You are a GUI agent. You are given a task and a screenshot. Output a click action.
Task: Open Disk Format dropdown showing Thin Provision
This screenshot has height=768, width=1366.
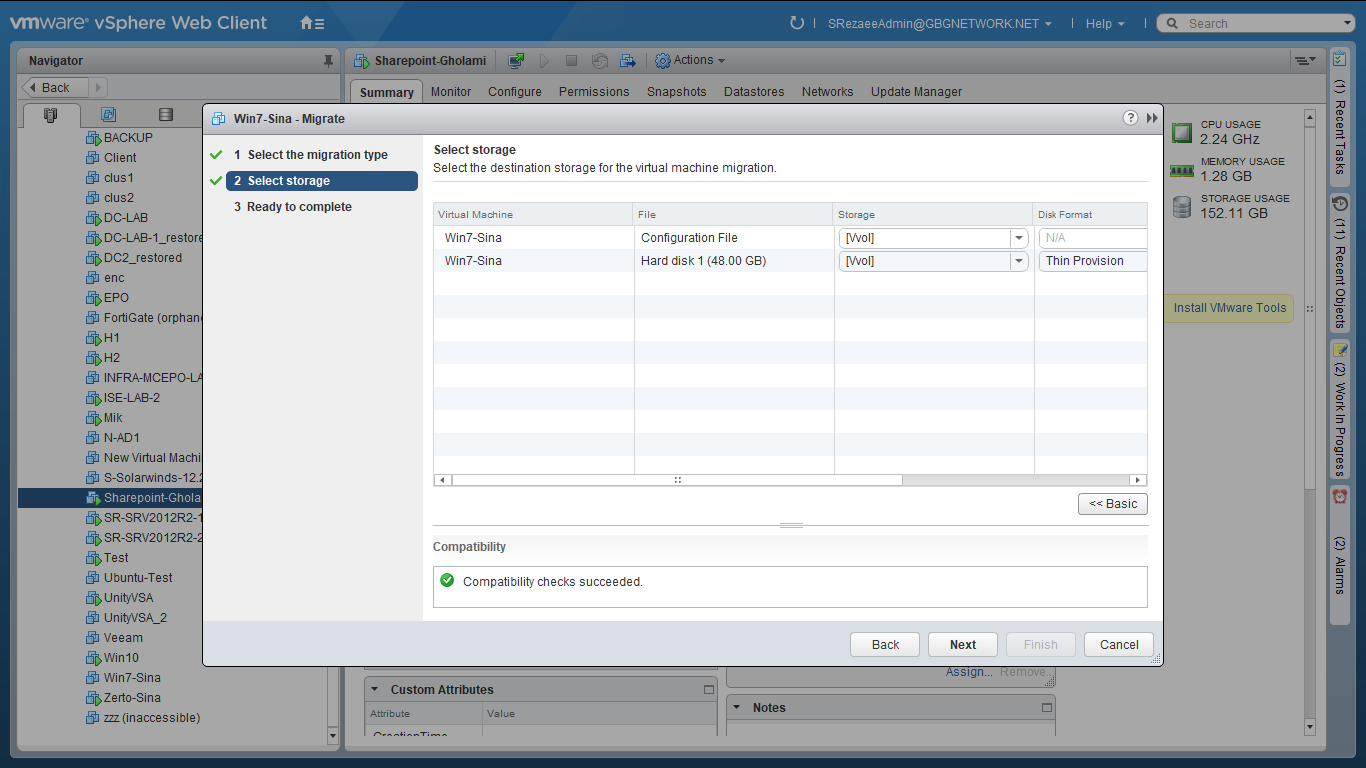[x=1093, y=261]
